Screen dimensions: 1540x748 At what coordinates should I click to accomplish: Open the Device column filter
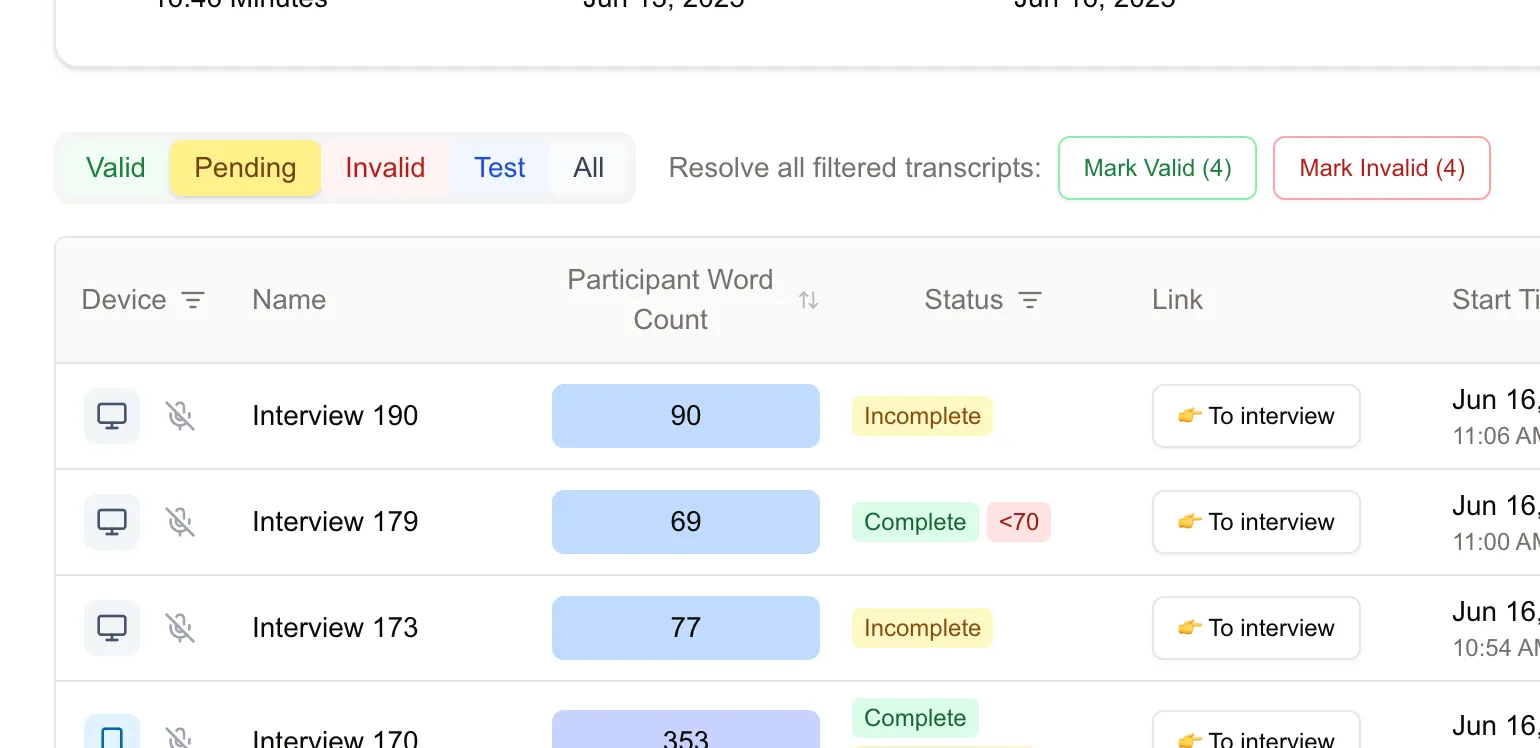click(193, 300)
